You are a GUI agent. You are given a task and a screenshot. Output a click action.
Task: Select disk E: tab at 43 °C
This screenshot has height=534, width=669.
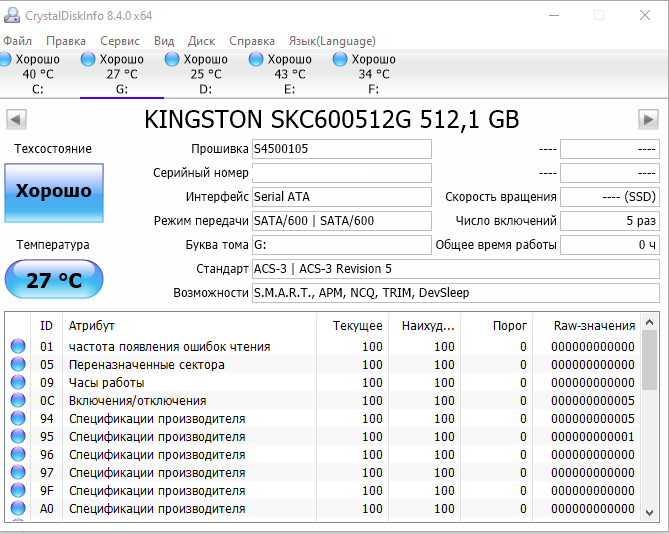[x=290, y=74]
